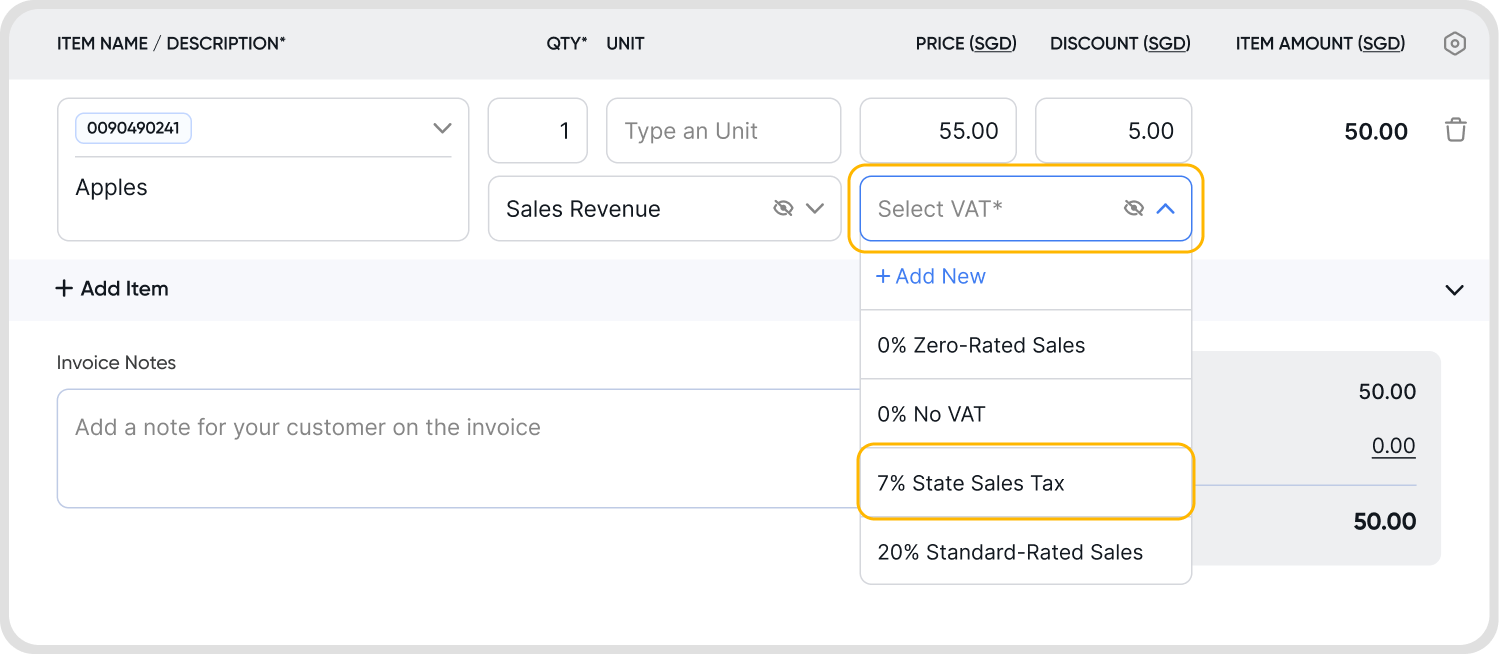Click the quantity field showing 1
This screenshot has height=654, width=1499.
pos(537,131)
